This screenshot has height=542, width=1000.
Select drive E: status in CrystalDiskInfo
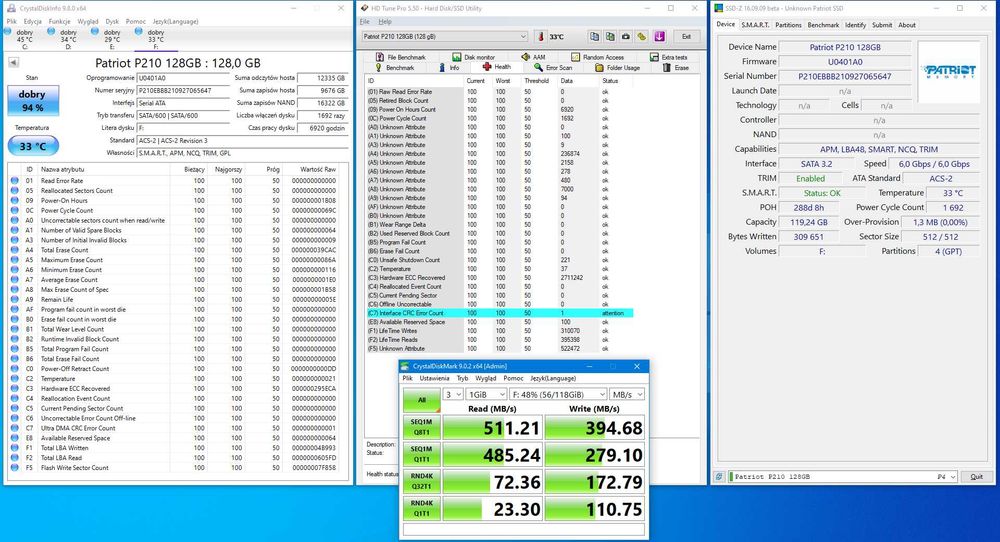[x=112, y=38]
